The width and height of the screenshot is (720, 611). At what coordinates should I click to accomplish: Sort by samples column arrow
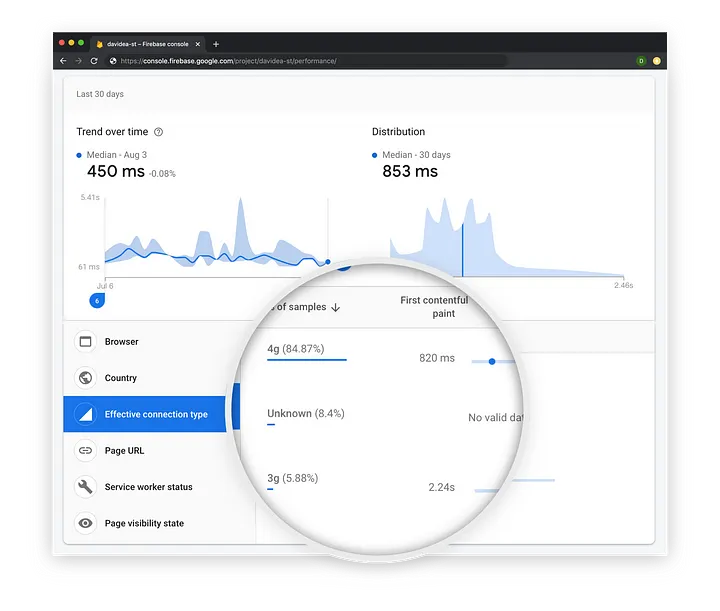click(x=336, y=307)
